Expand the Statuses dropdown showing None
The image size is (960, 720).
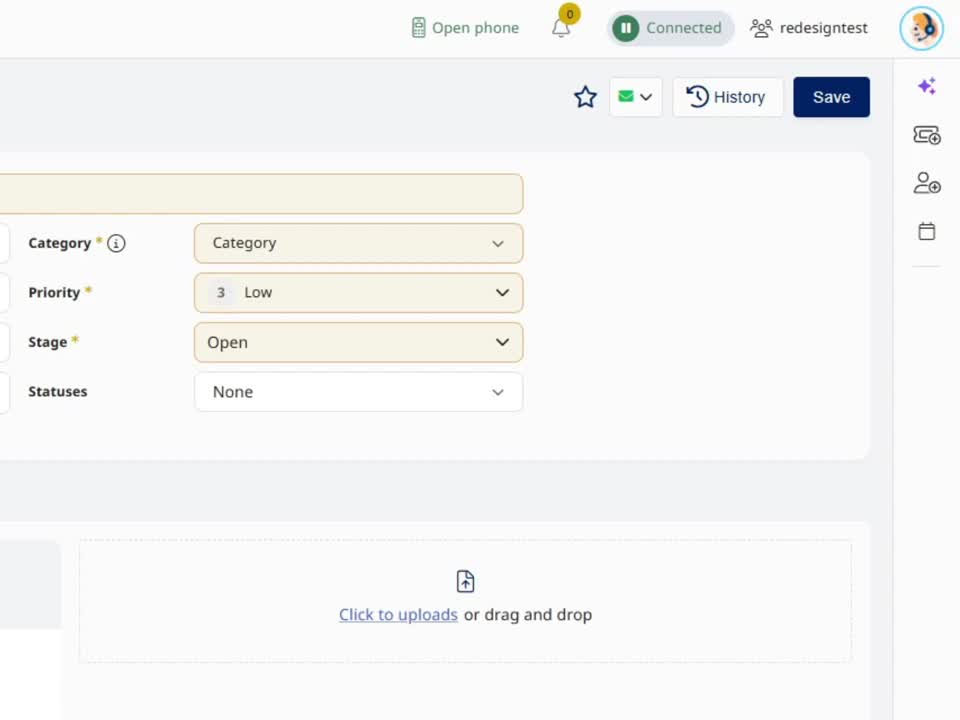(358, 392)
